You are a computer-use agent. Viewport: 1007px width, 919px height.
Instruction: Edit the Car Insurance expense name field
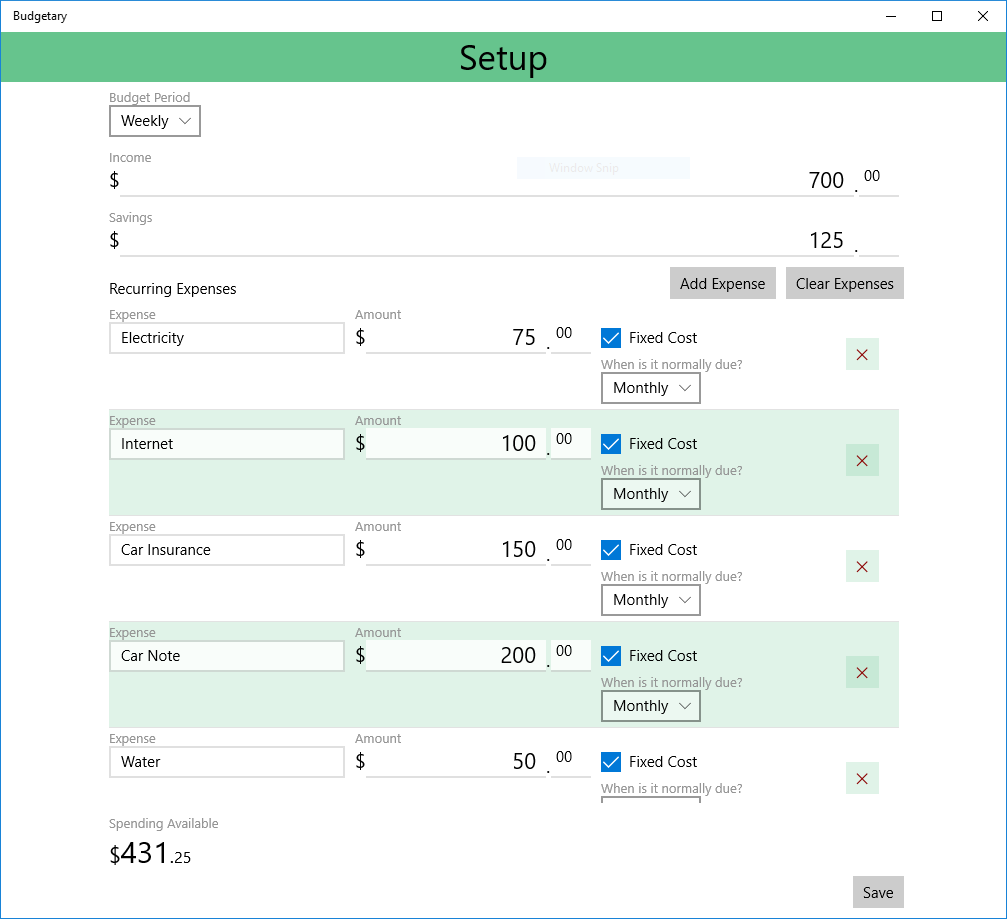[227, 550]
